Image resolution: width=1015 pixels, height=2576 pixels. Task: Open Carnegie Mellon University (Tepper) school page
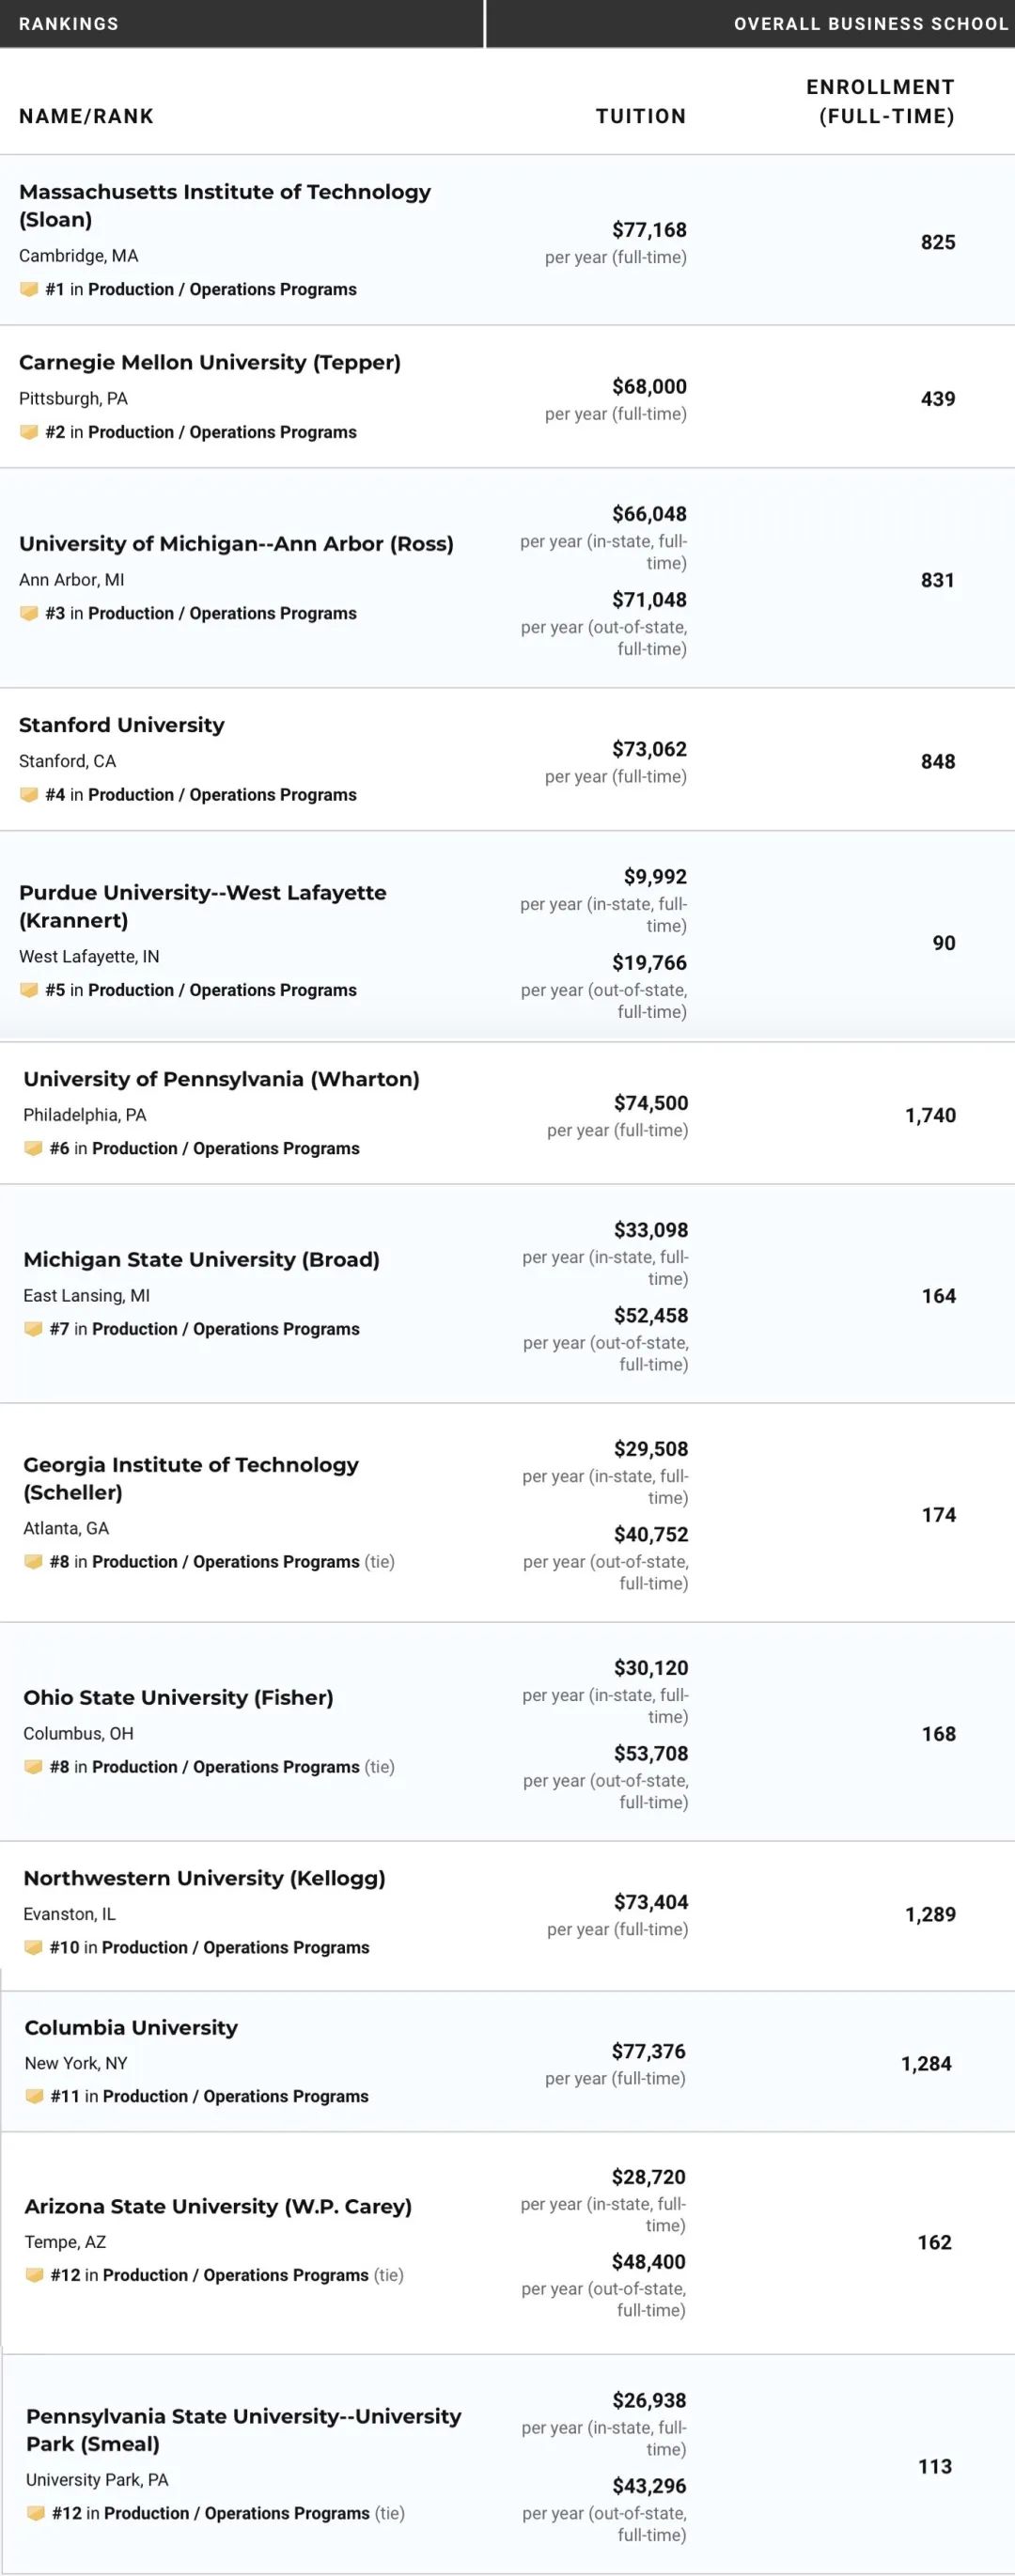[x=210, y=362]
